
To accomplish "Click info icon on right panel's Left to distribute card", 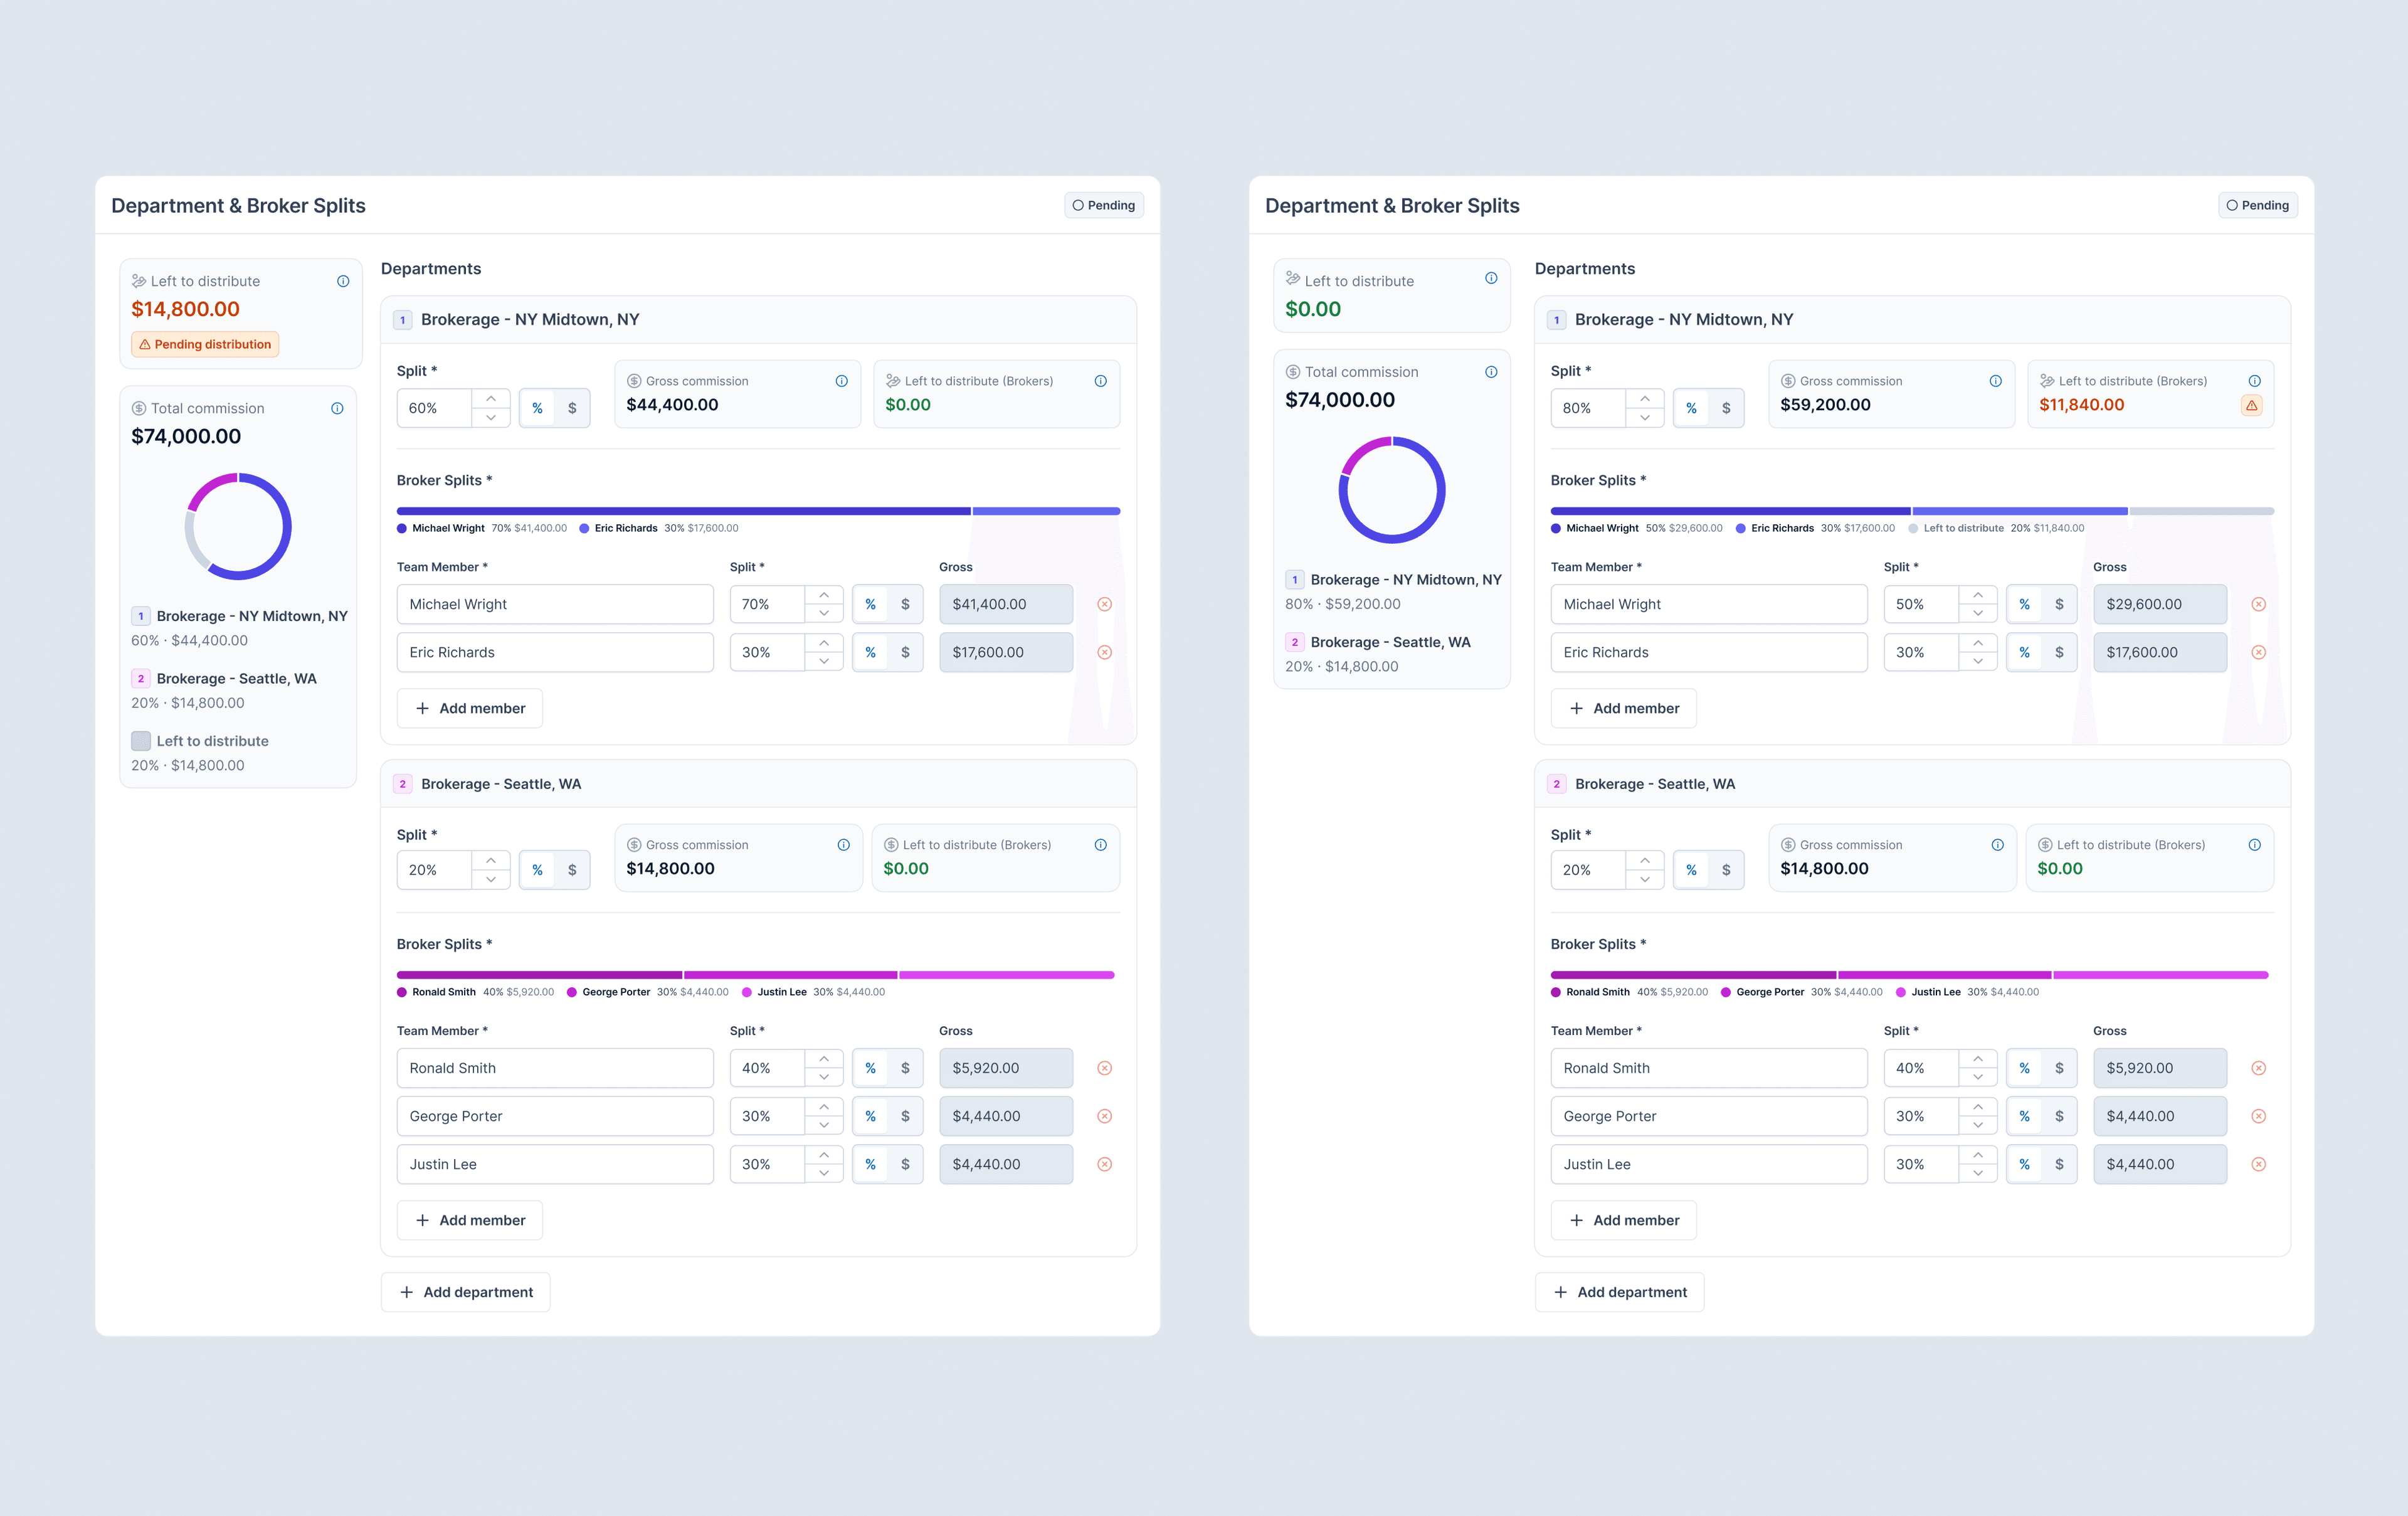I will click(1491, 278).
